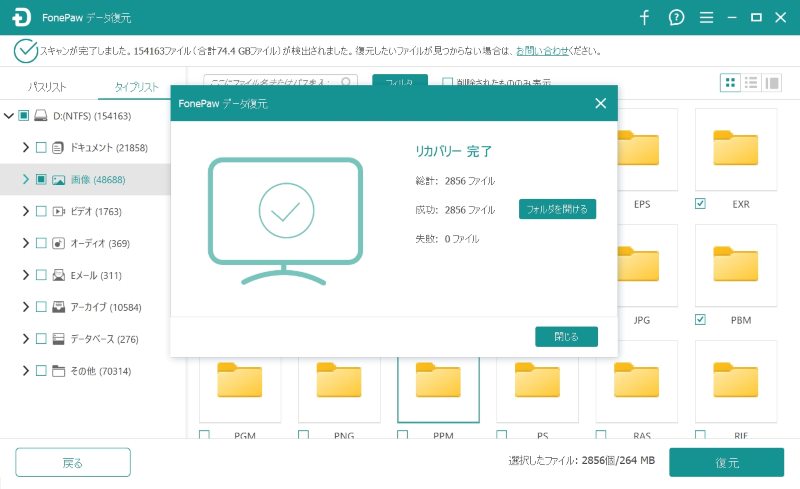
Task: Expand the 画像 category
Action: [26, 179]
